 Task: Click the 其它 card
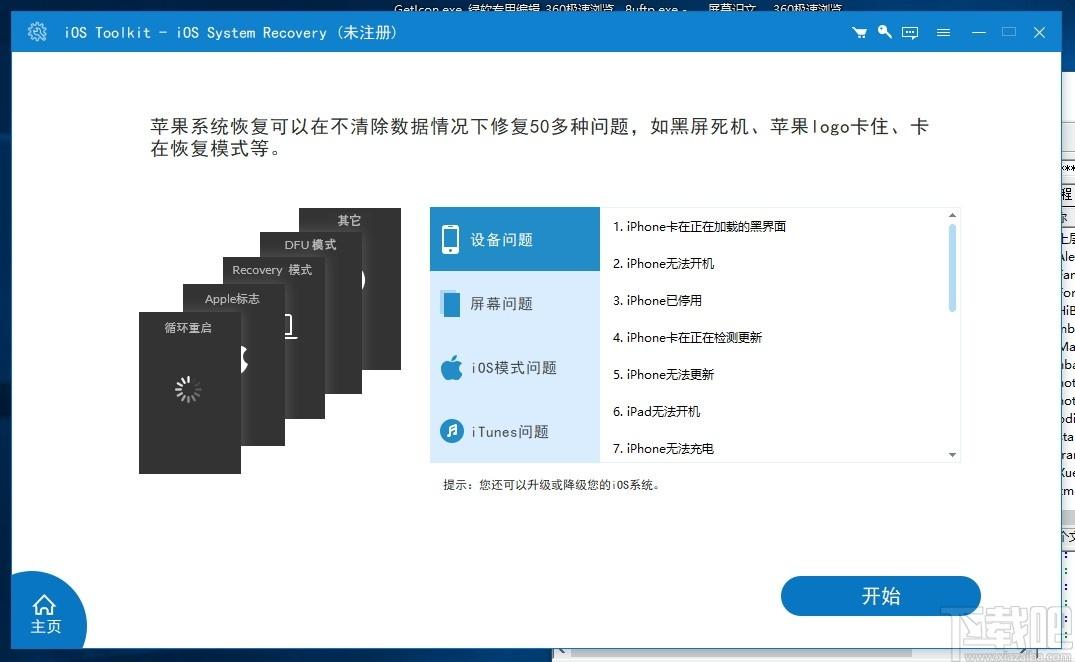tap(349, 220)
